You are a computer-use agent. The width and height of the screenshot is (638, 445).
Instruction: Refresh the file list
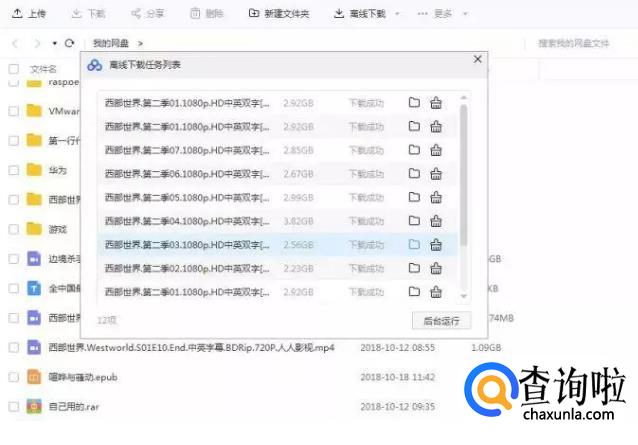70,43
